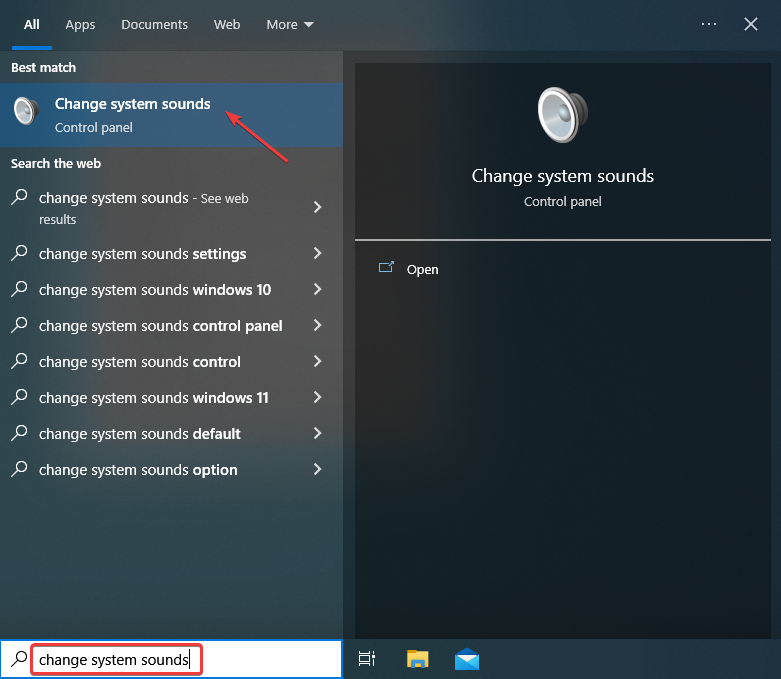Click search icon beside 'control panel' suggestion
This screenshot has height=679, width=781.
19,324
